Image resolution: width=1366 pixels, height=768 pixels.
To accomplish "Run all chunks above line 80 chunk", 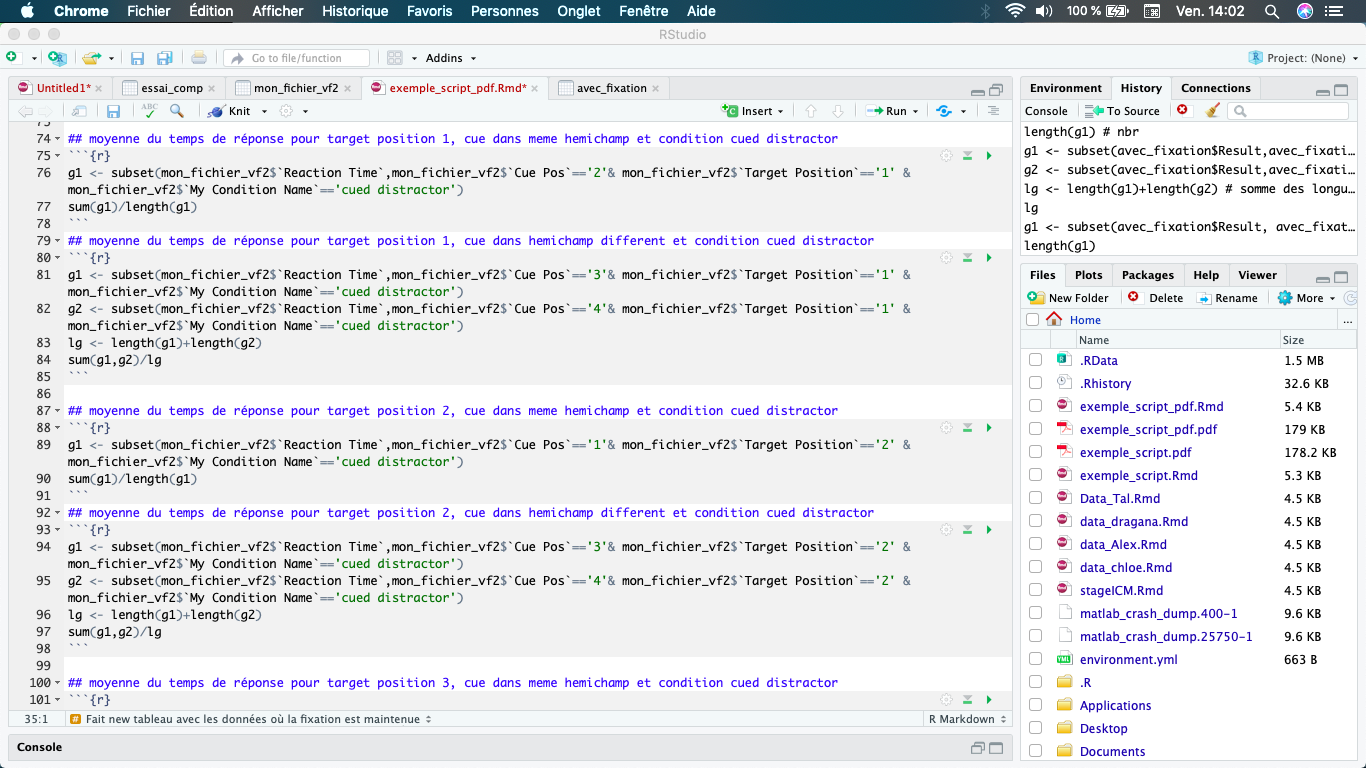I will click(968, 258).
